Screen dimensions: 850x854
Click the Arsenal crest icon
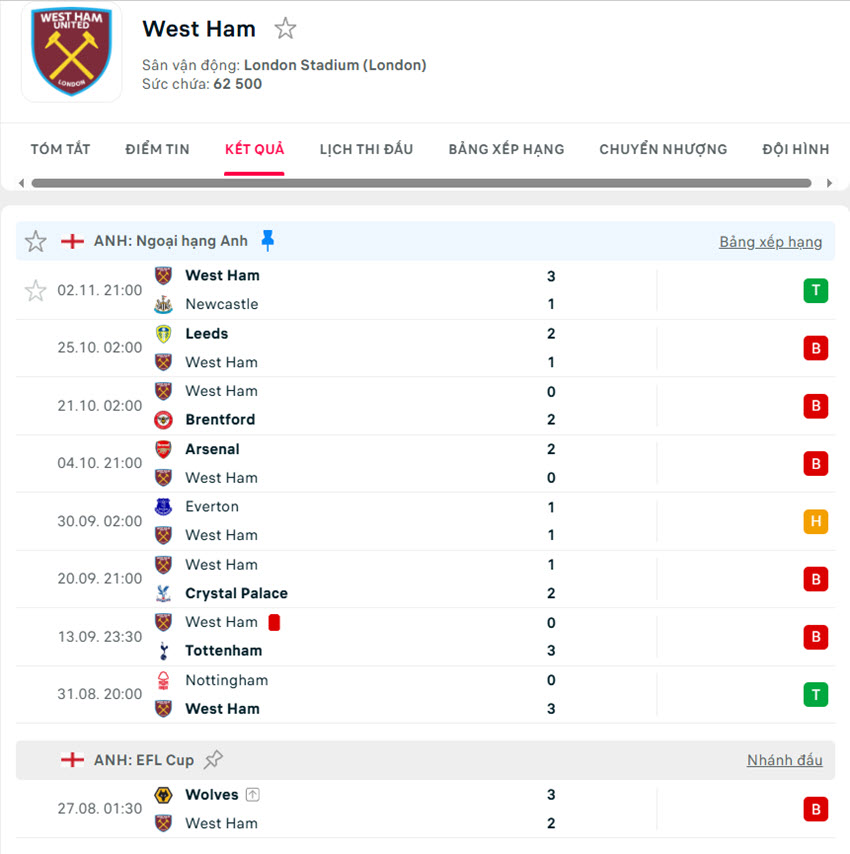(x=165, y=449)
